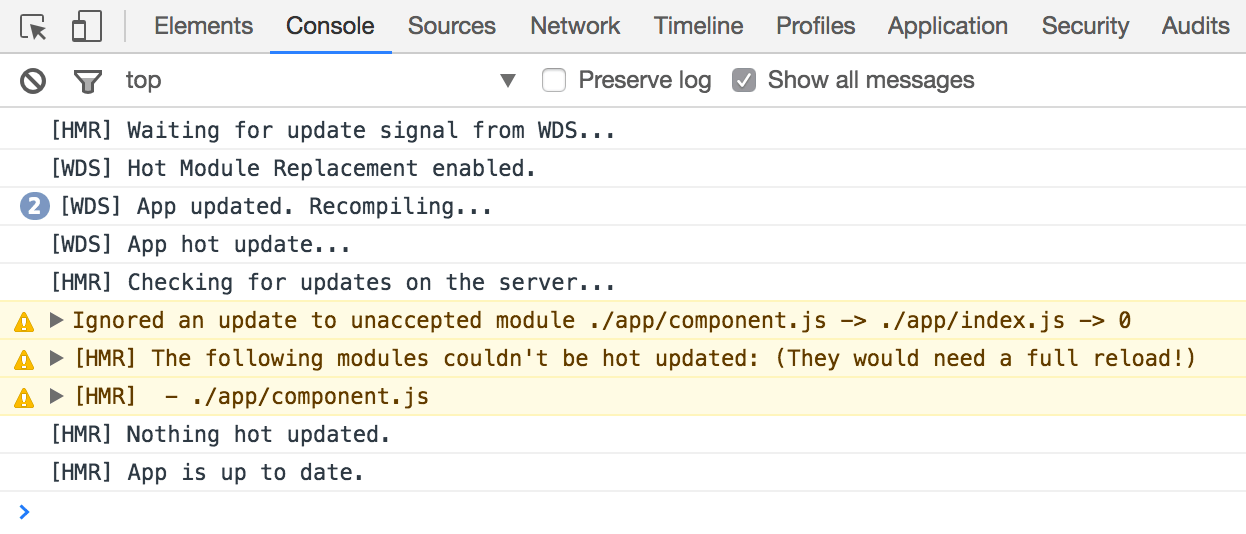Expand the 'Ignored an update' warning triangle

57,321
